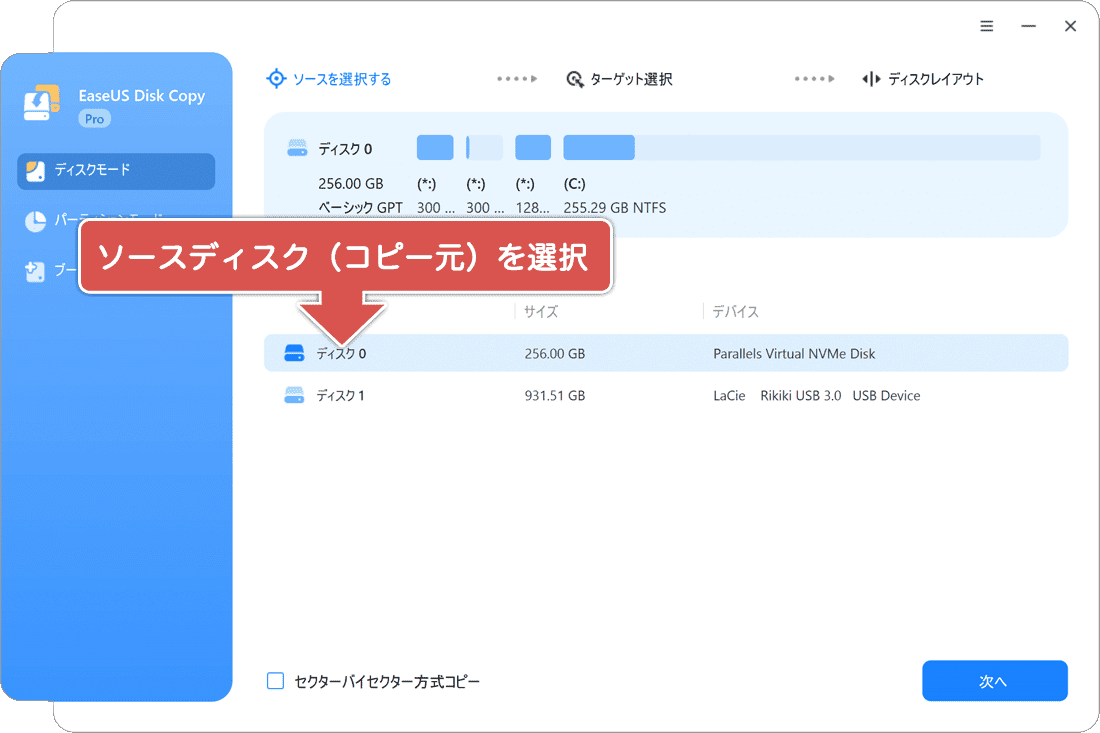Screen dimensions: 1100x733
Task: Open the hamburger menu
Action: pyautogui.click(x=987, y=26)
